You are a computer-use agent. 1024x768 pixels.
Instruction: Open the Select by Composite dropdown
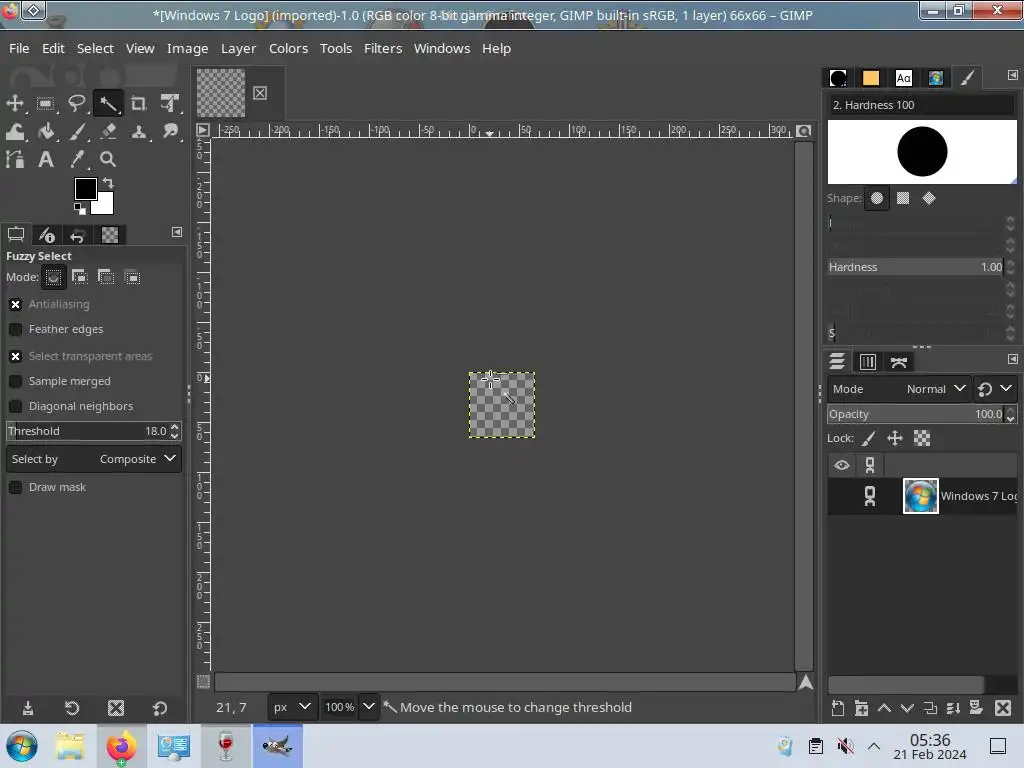tap(94, 459)
